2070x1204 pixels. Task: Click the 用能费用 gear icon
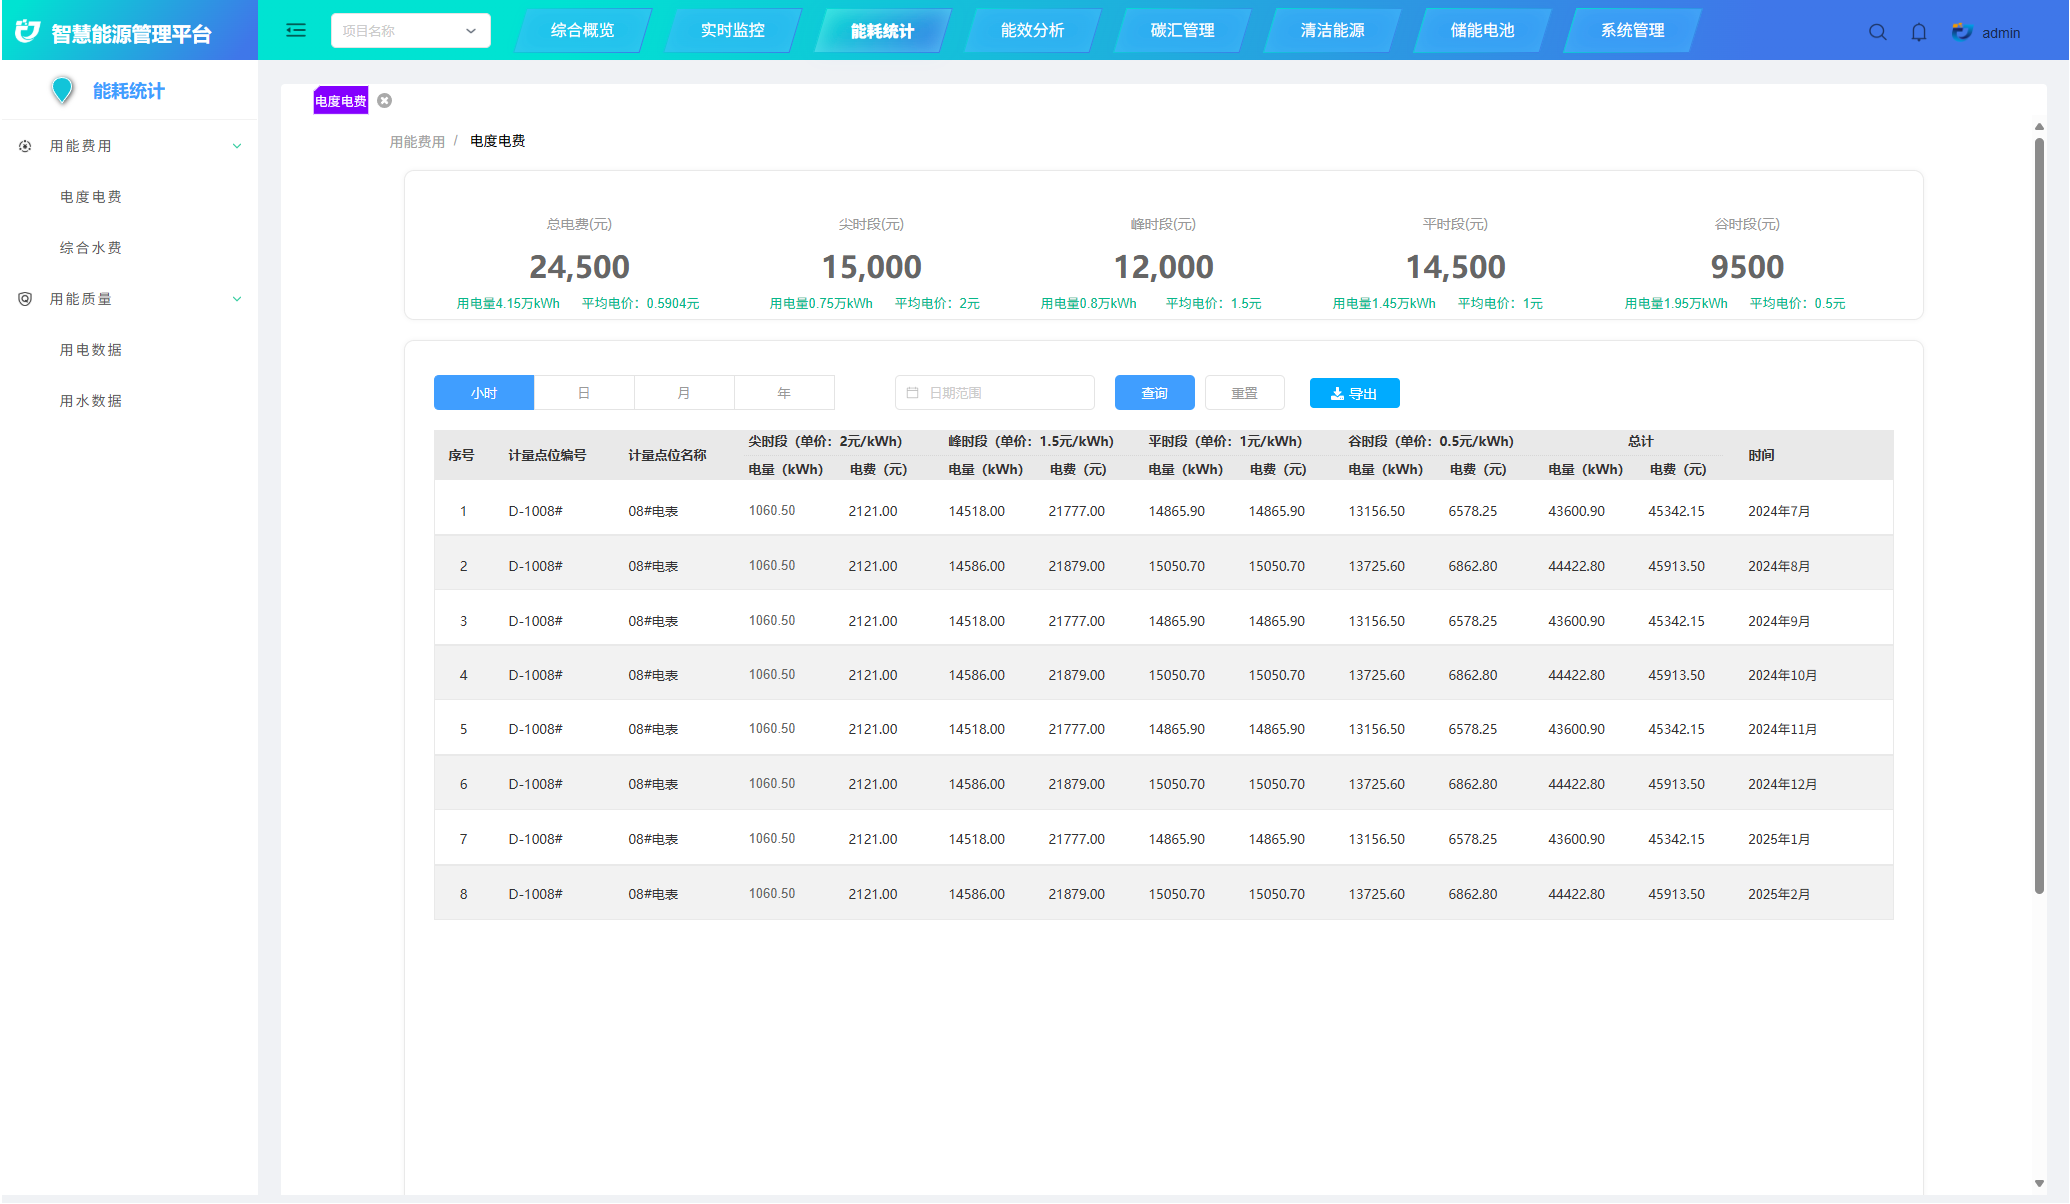point(25,146)
